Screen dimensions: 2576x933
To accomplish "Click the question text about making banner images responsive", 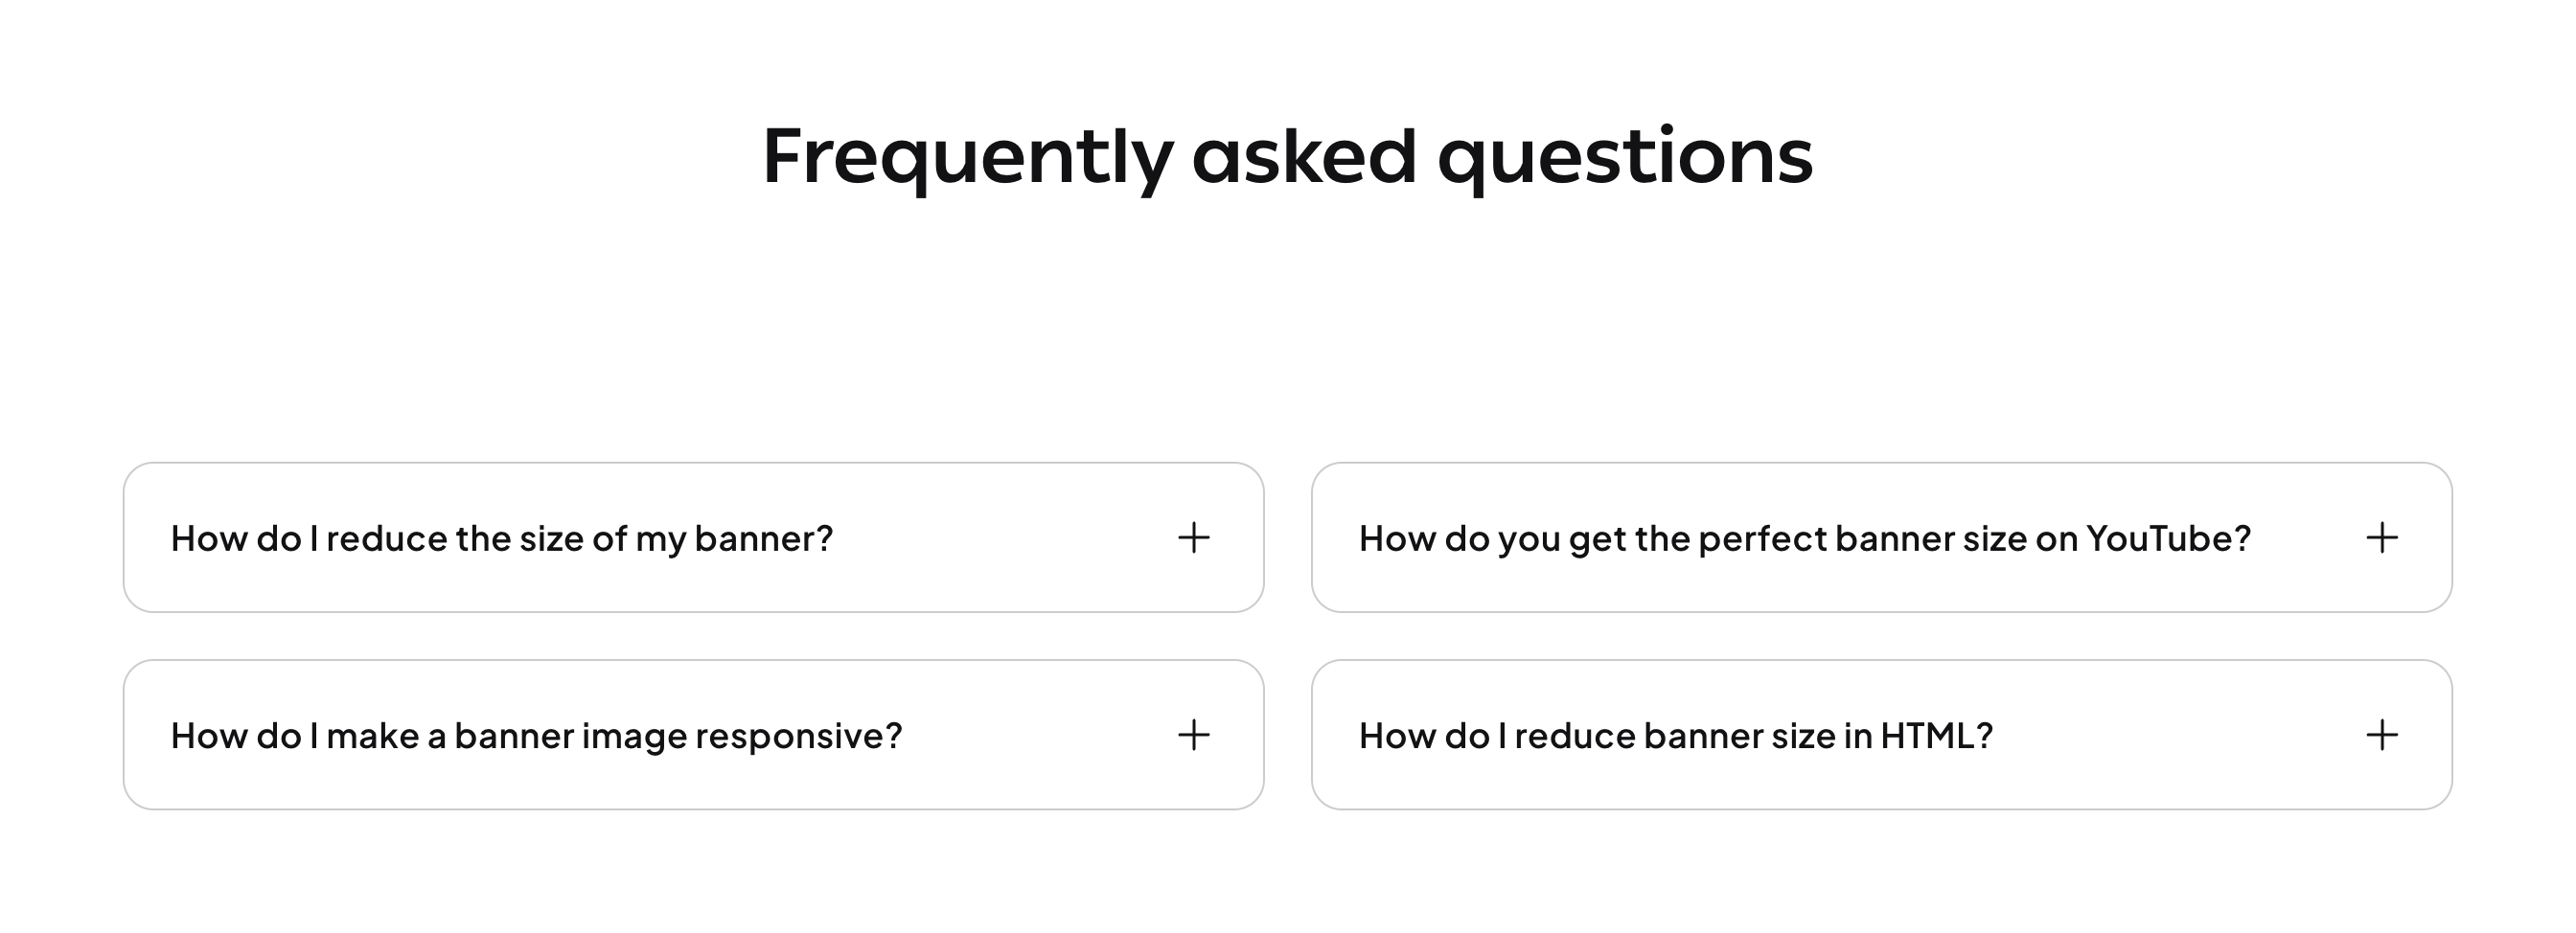I will (x=536, y=735).
